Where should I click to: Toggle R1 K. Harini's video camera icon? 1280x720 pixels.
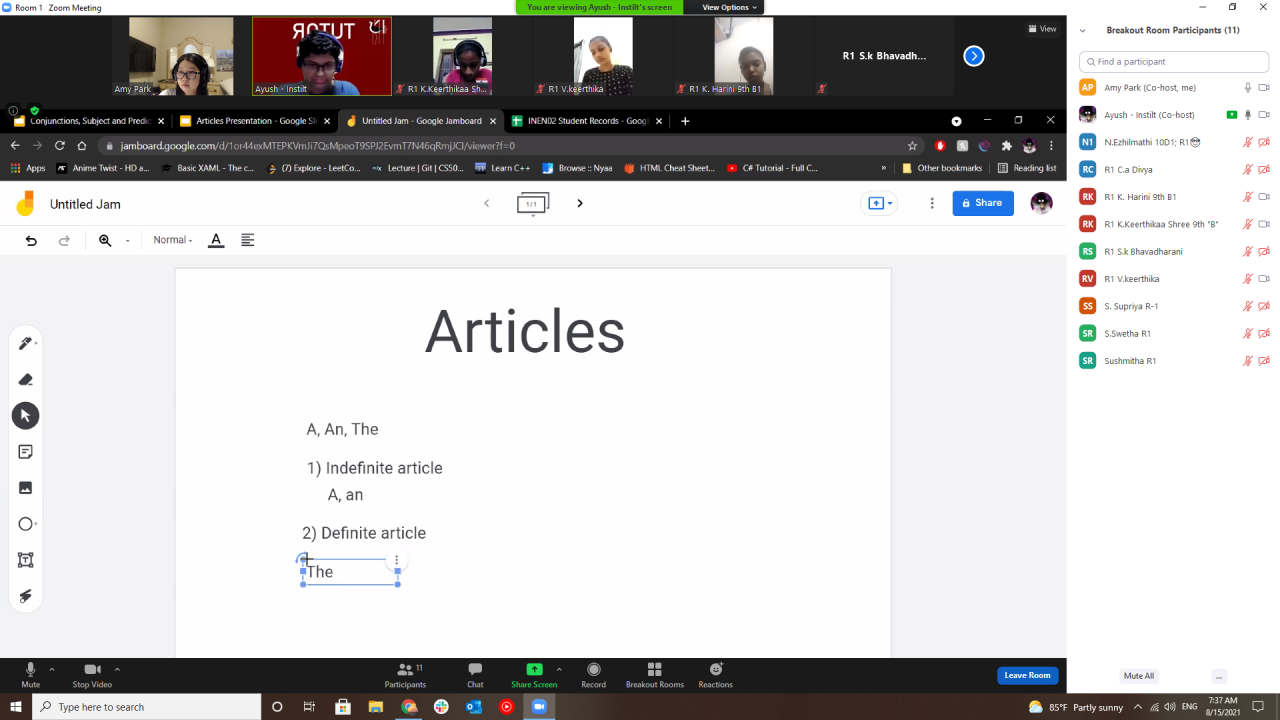(1264, 197)
